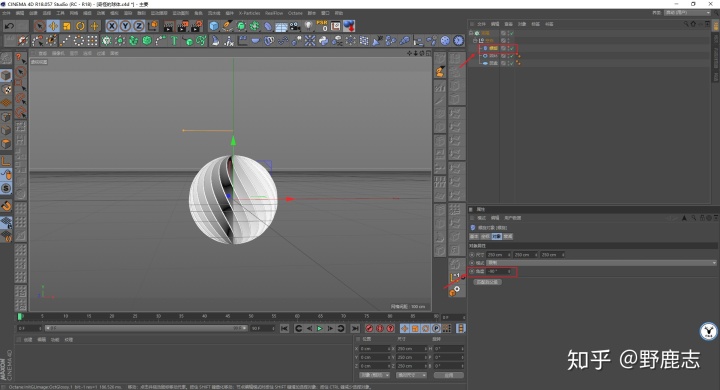
Task: Open File menu in Object Manager
Action: point(481,24)
